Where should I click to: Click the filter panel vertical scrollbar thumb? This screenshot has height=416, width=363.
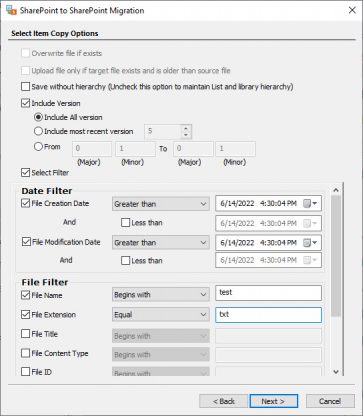(336, 256)
